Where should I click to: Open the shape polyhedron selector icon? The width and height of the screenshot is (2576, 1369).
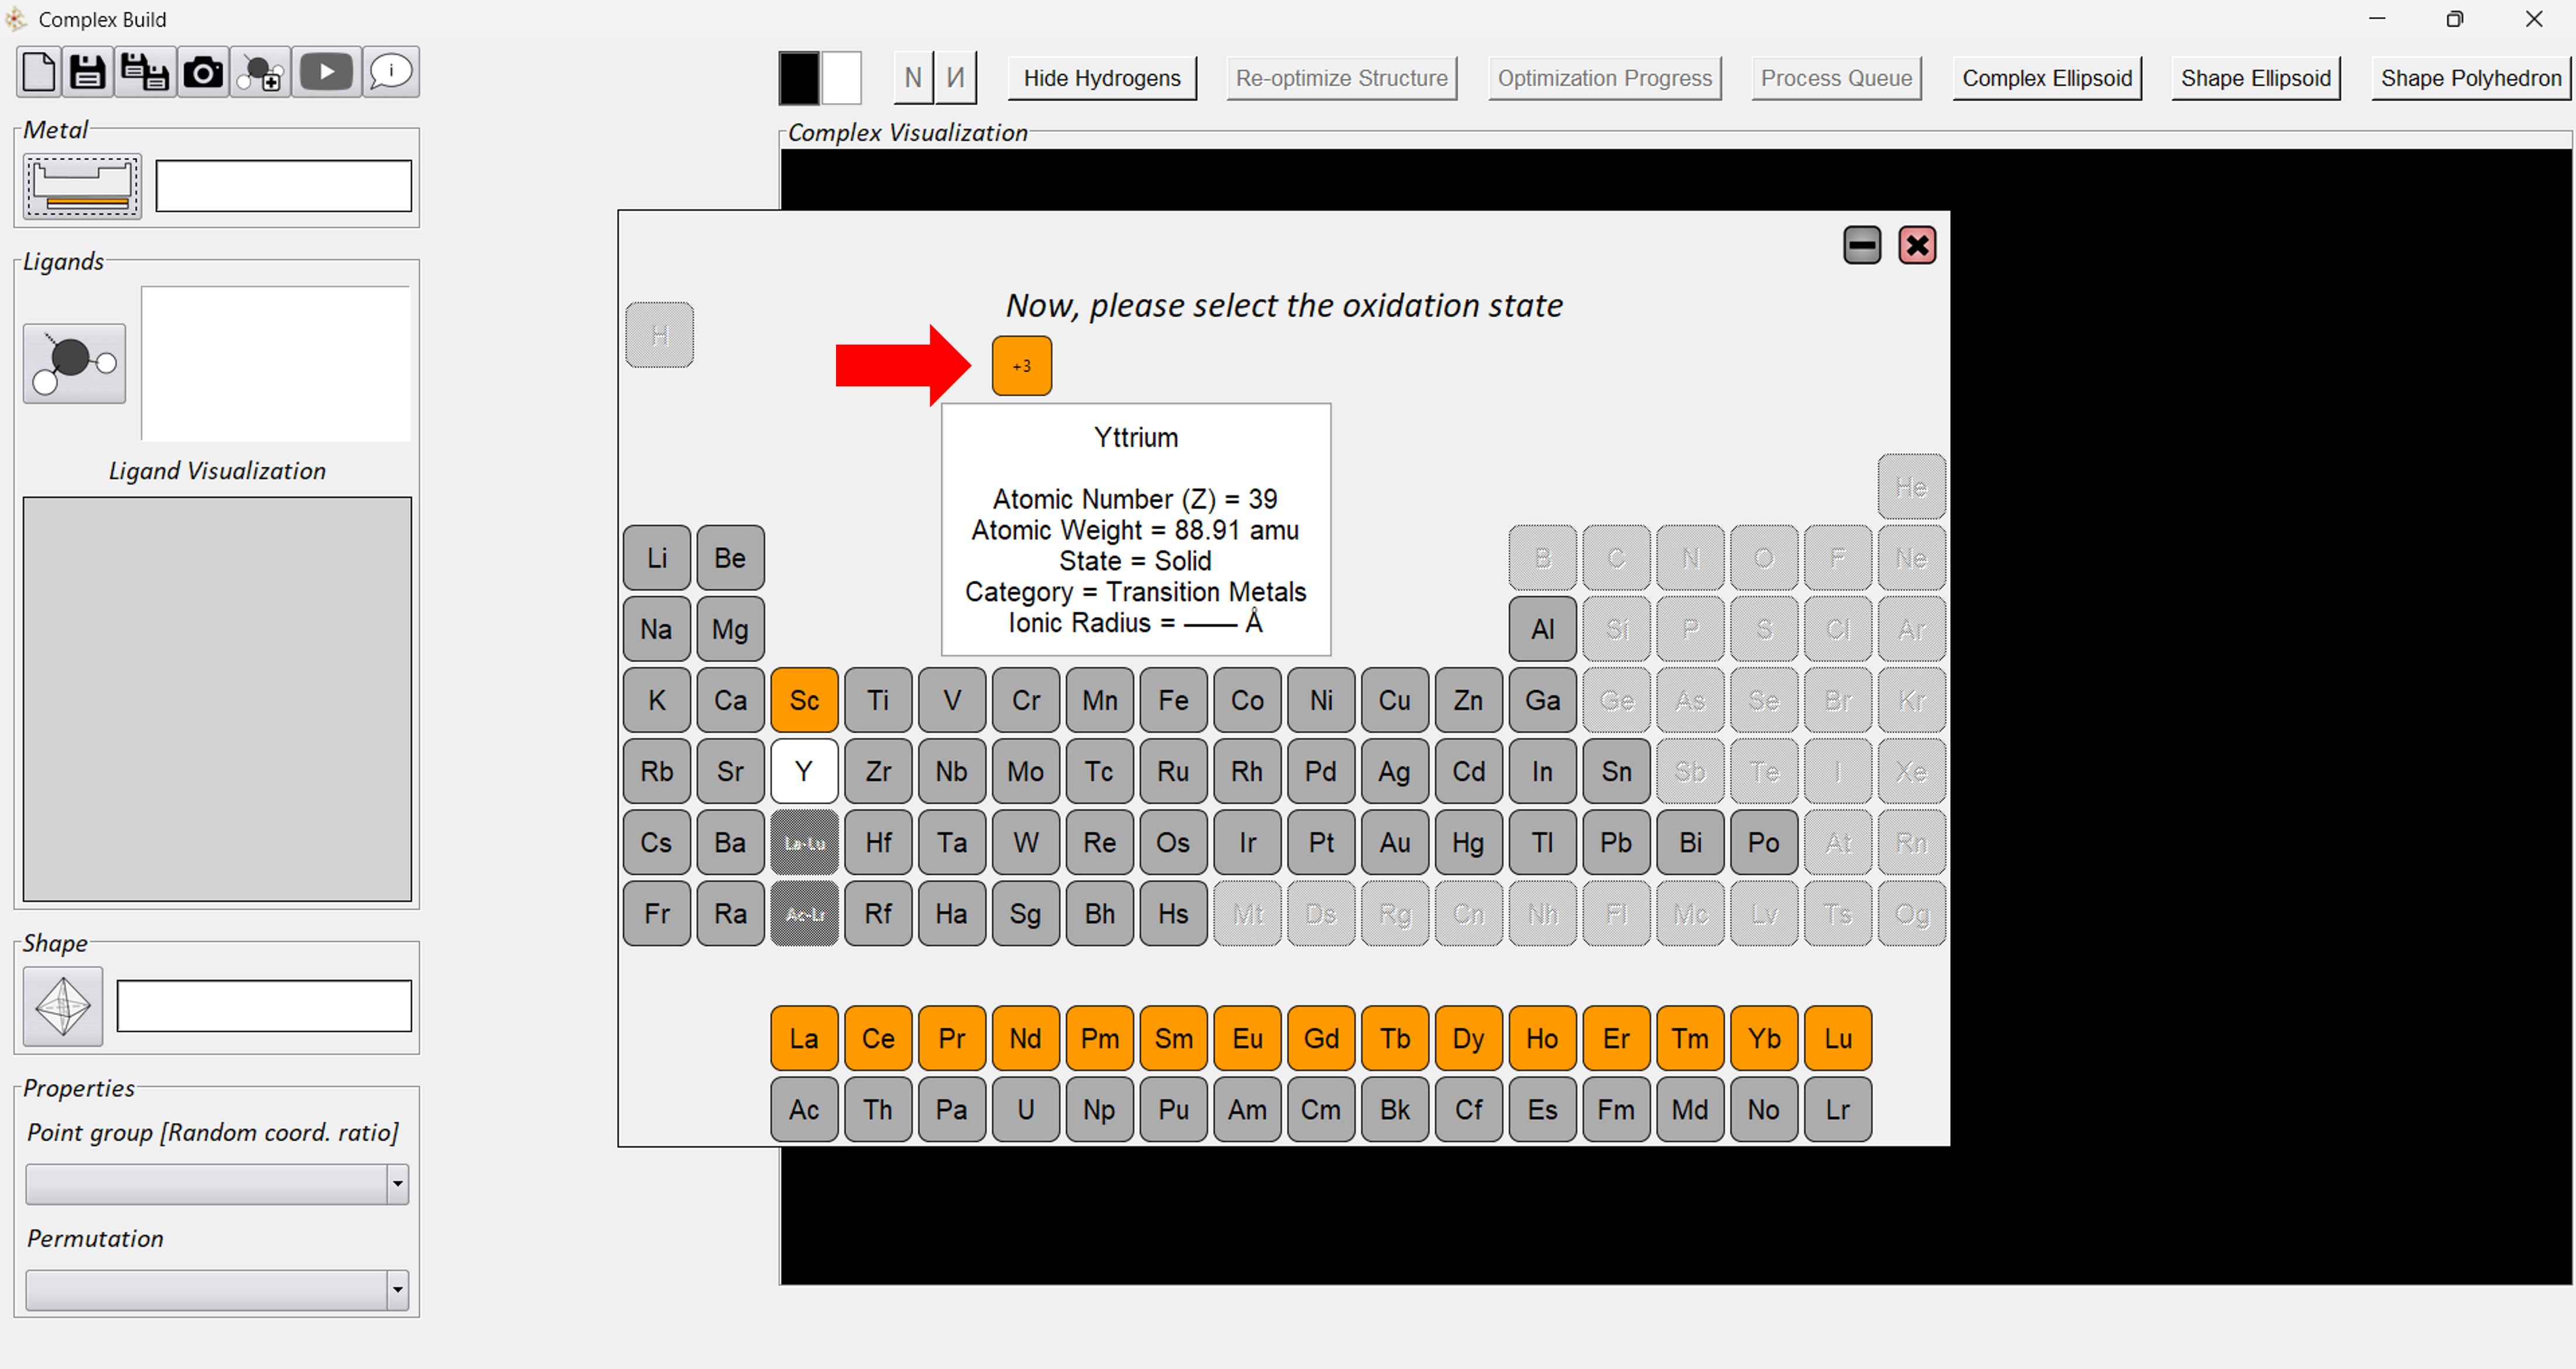63,1006
